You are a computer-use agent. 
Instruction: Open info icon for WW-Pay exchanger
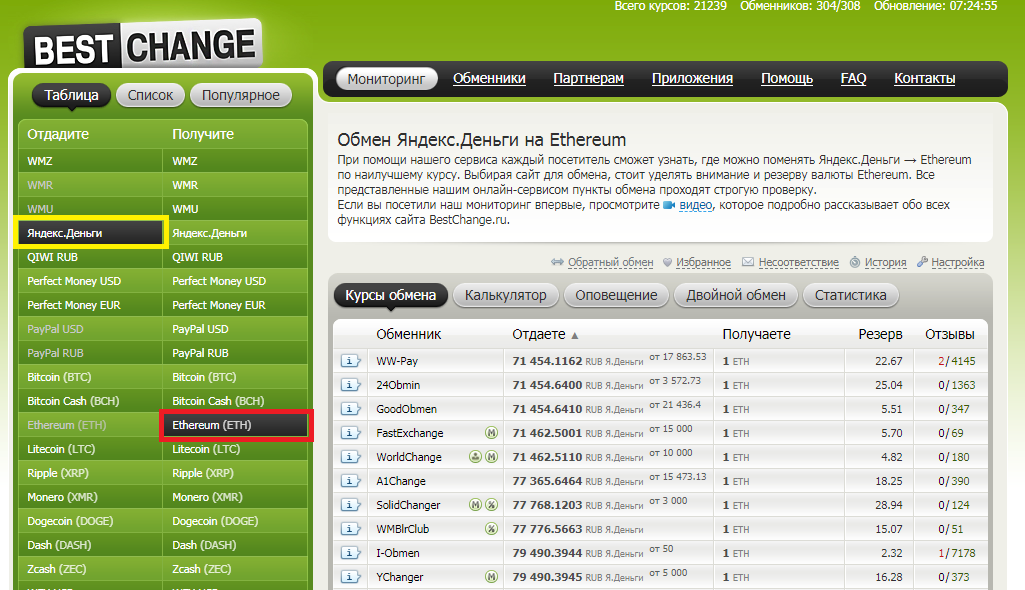350,361
